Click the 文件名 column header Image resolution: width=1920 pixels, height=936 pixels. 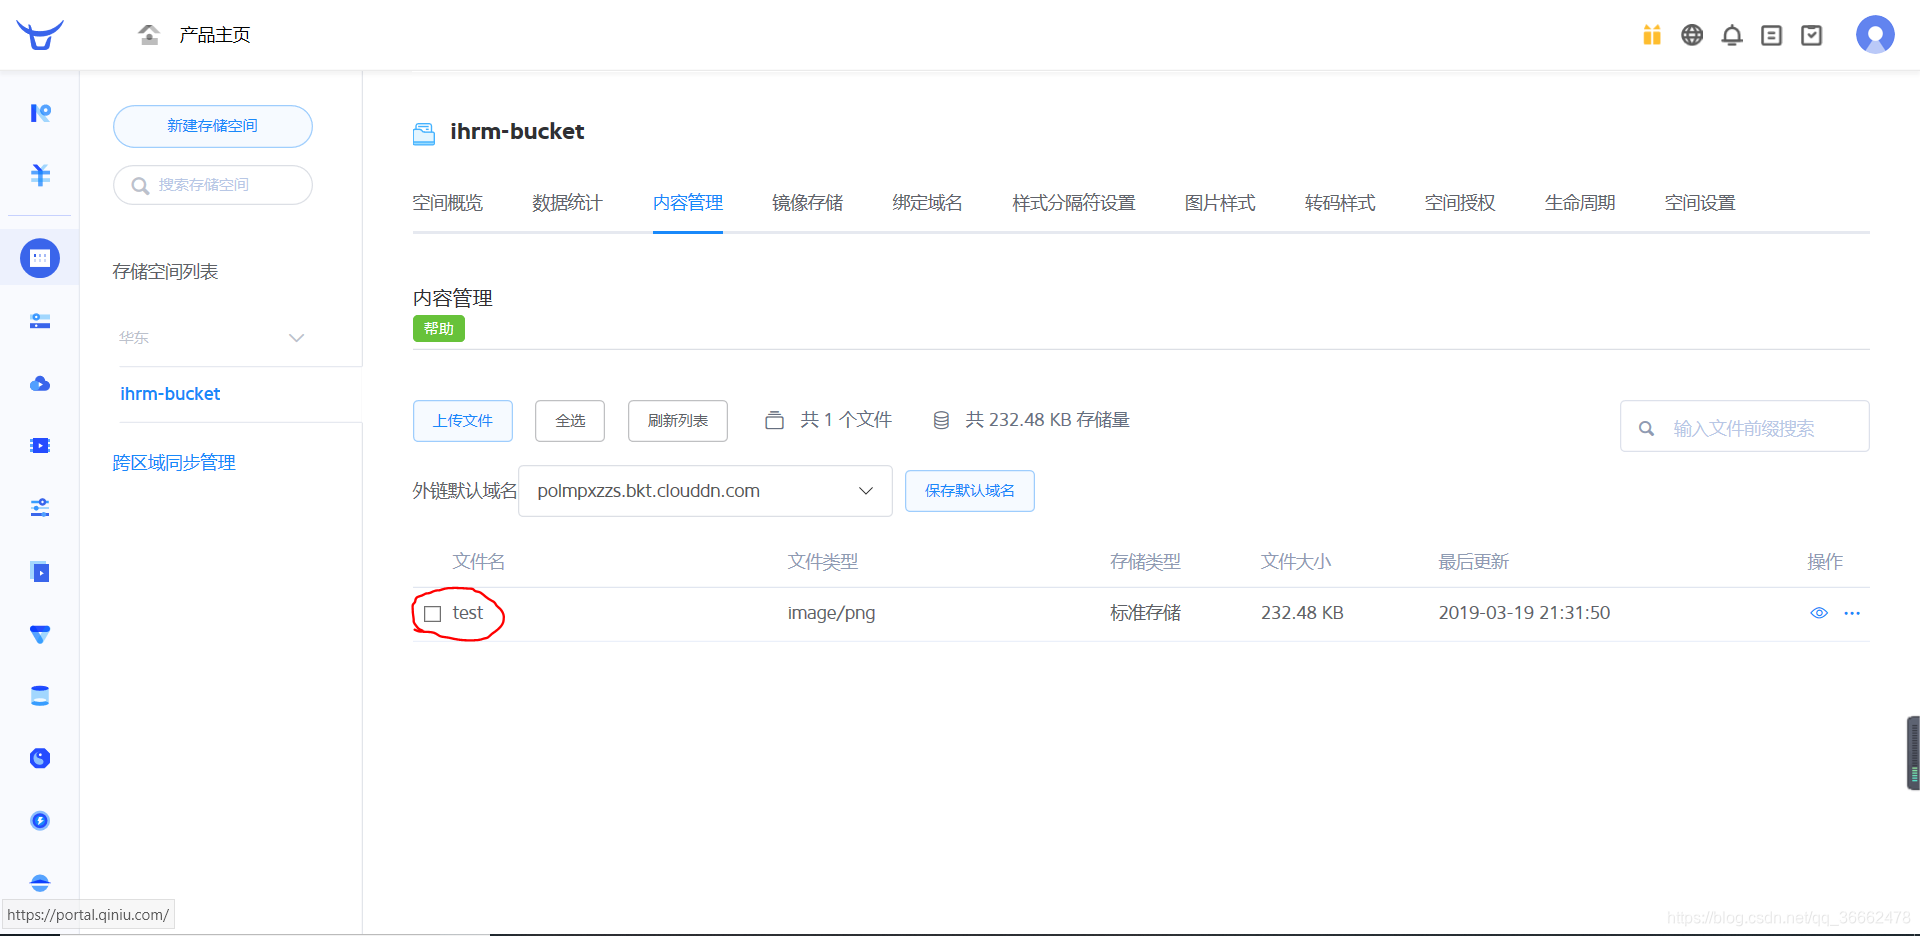pyautogui.click(x=479, y=562)
